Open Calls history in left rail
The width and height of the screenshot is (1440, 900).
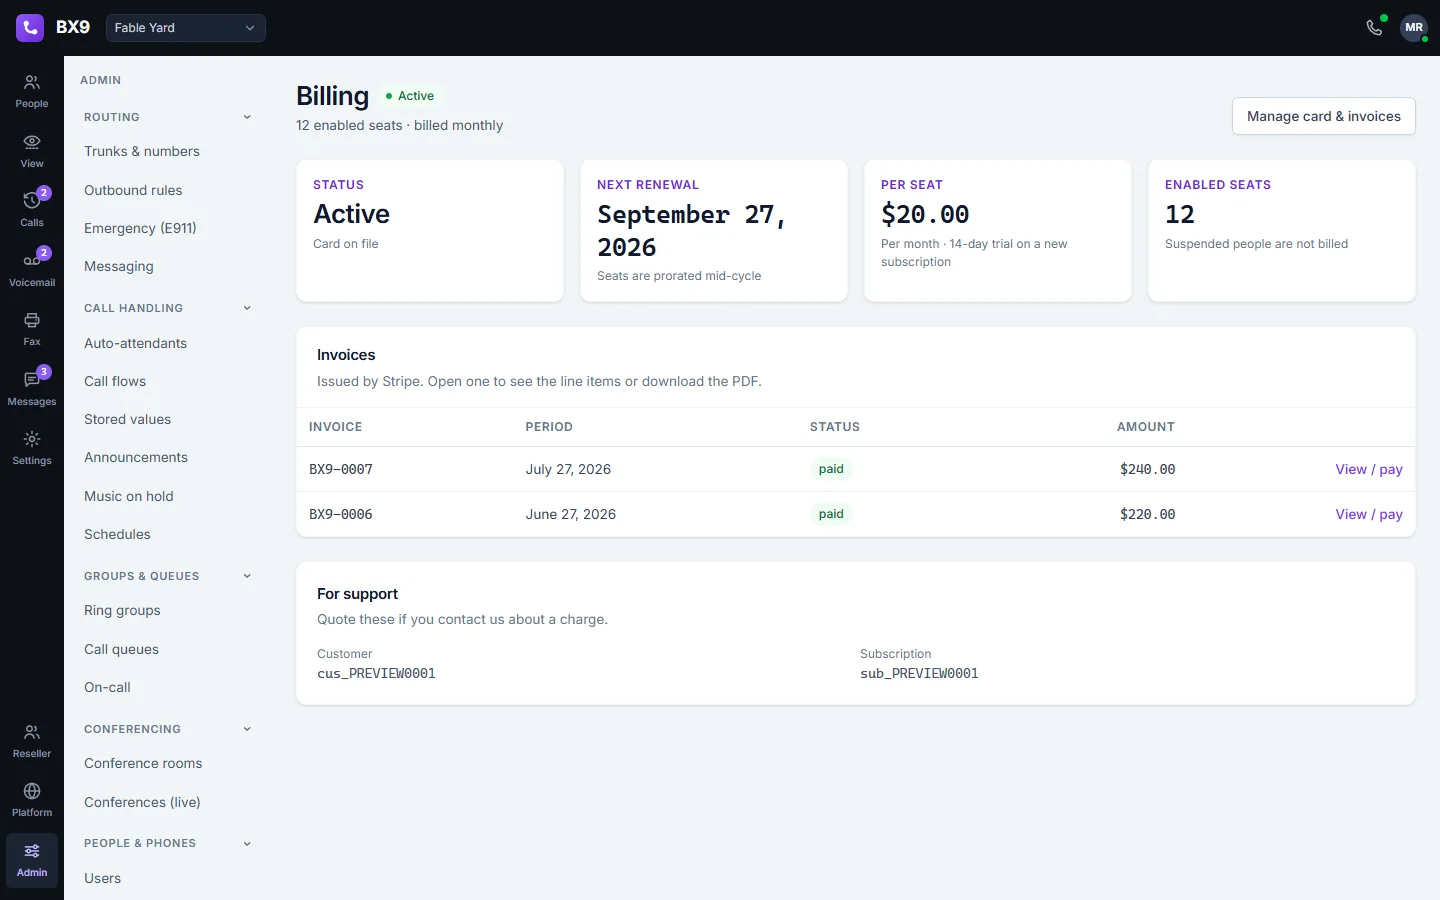[x=32, y=210]
